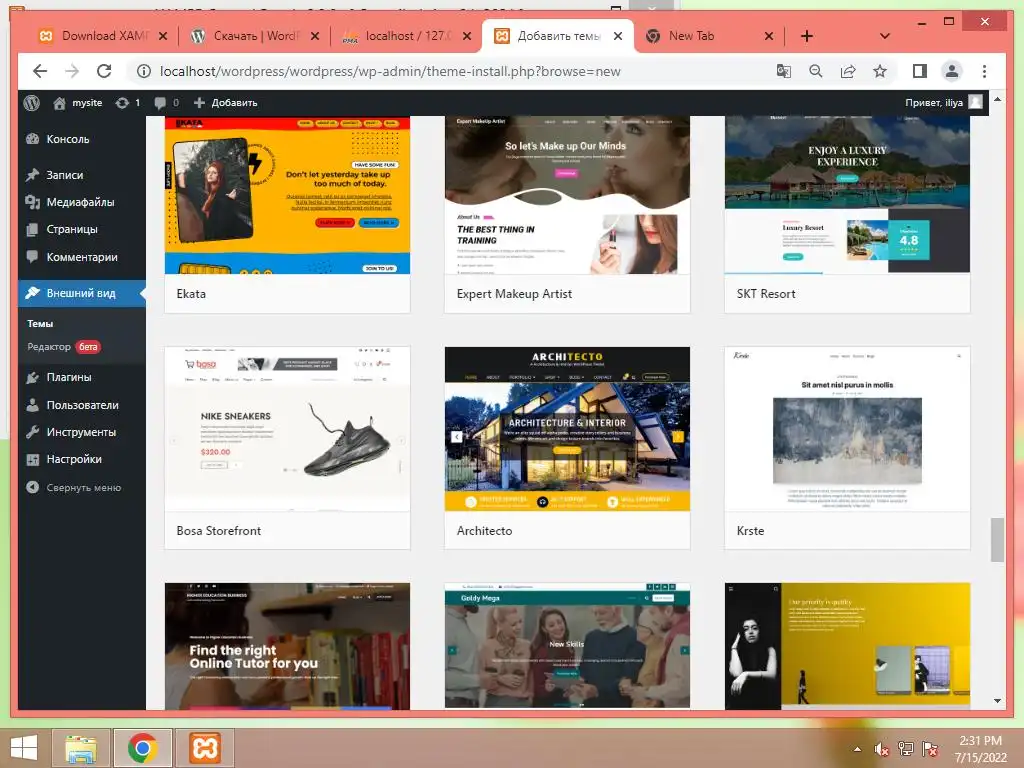The height and width of the screenshot is (768, 1024).
Task: Reload the page
Action: 104,71
